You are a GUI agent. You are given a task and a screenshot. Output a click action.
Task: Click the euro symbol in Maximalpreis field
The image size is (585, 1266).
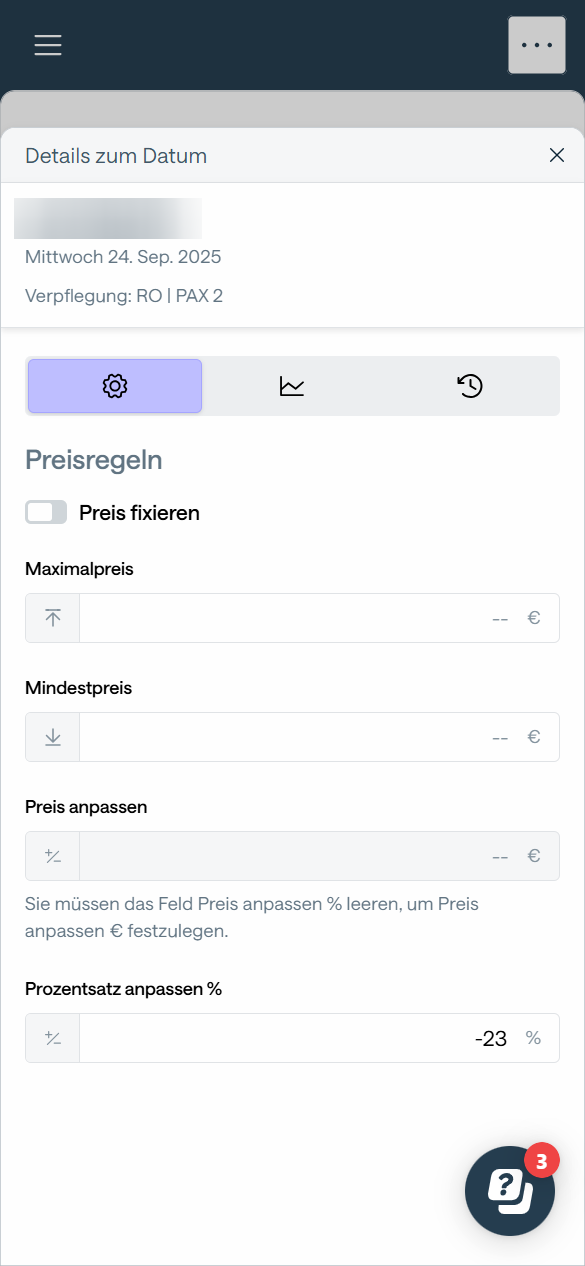pos(534,618)
